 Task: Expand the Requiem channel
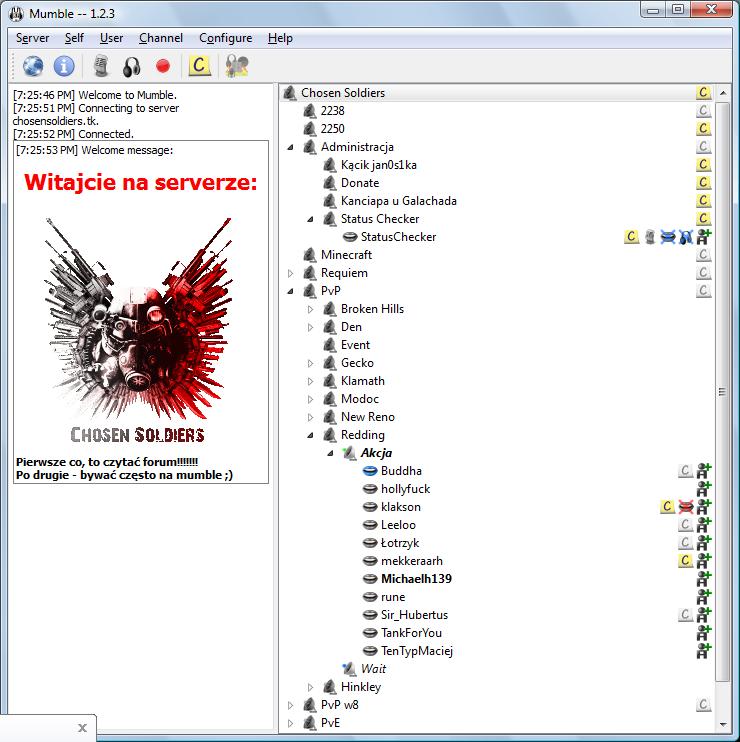[291, 273]
